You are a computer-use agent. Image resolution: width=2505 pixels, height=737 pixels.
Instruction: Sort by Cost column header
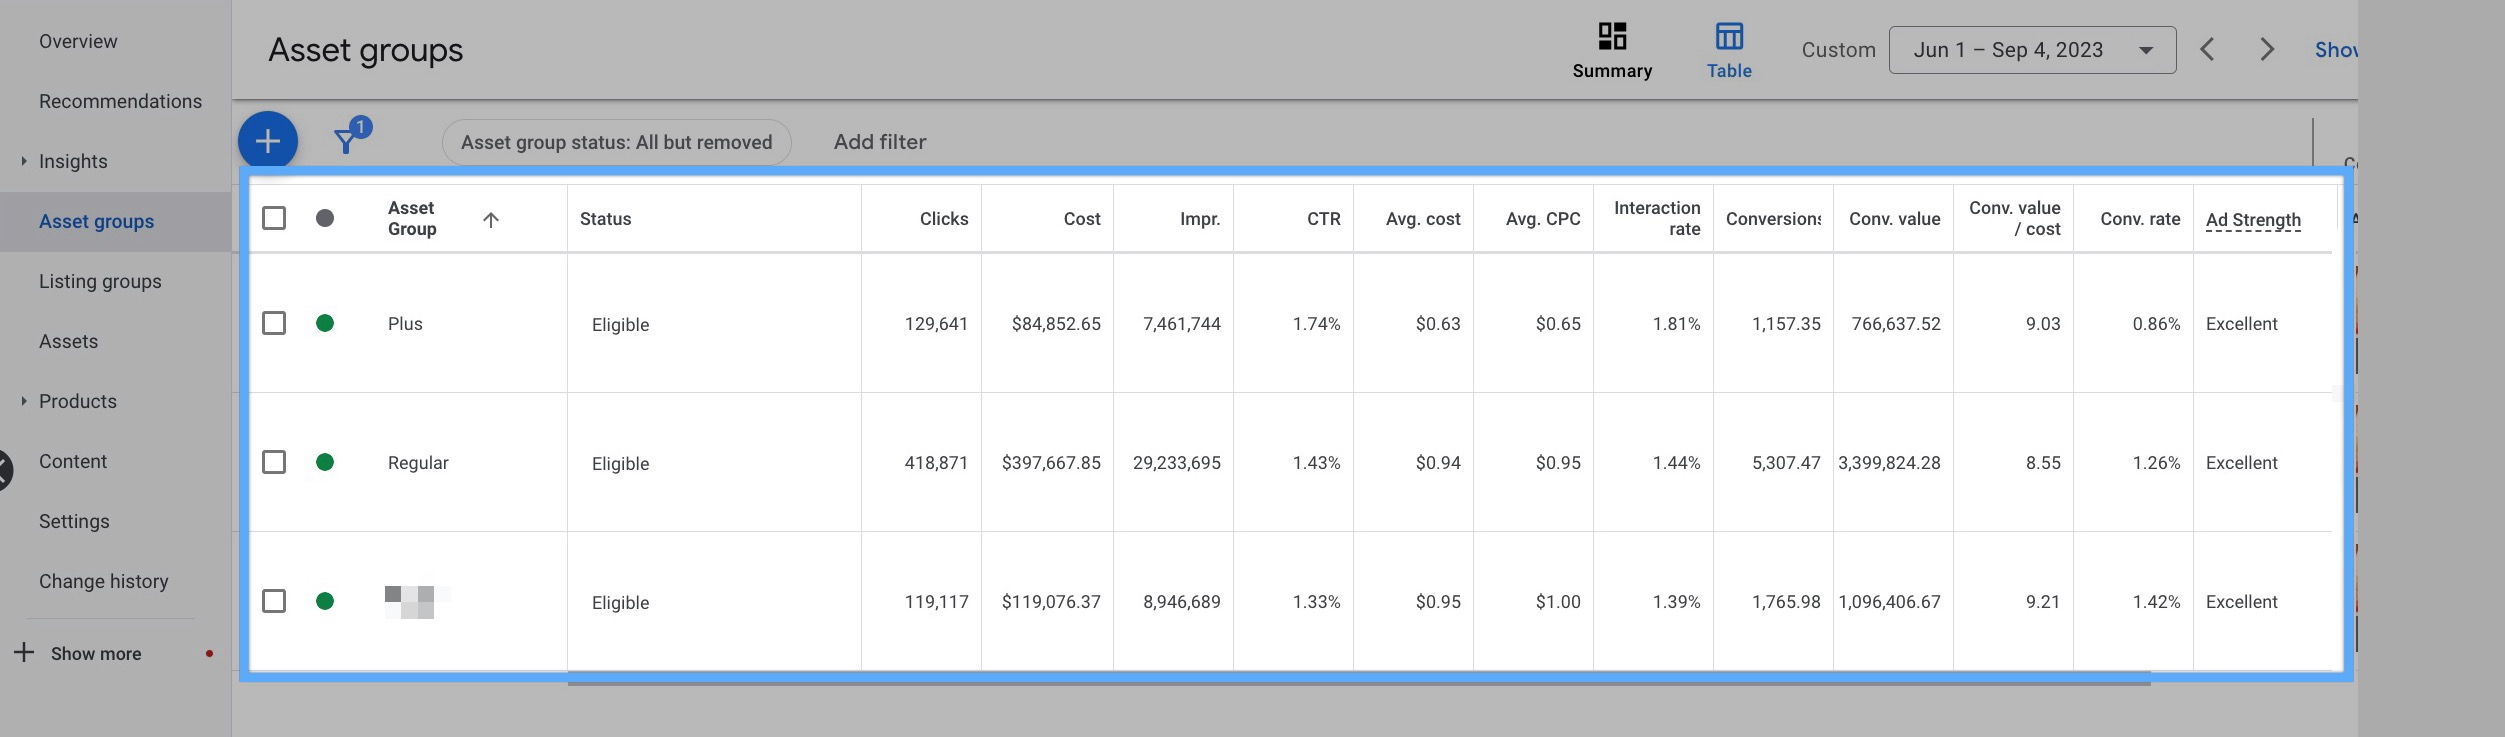click(1082, 219)
